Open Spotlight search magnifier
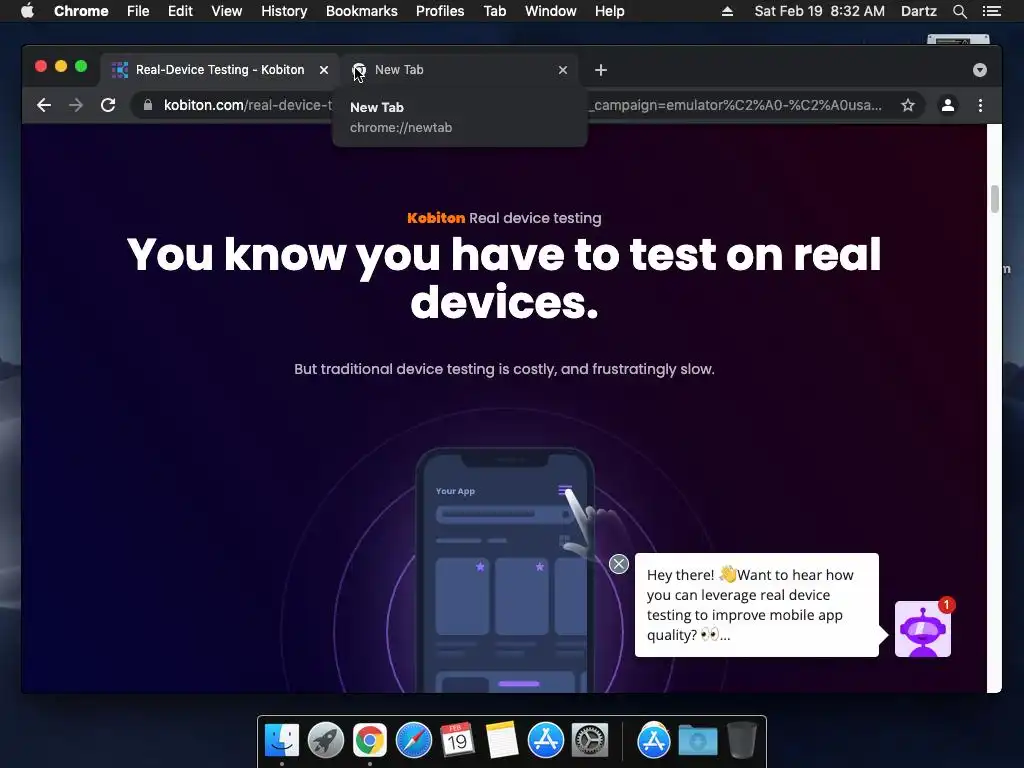The height and width of the screenshot is (768, 1024). pos(959,11)
